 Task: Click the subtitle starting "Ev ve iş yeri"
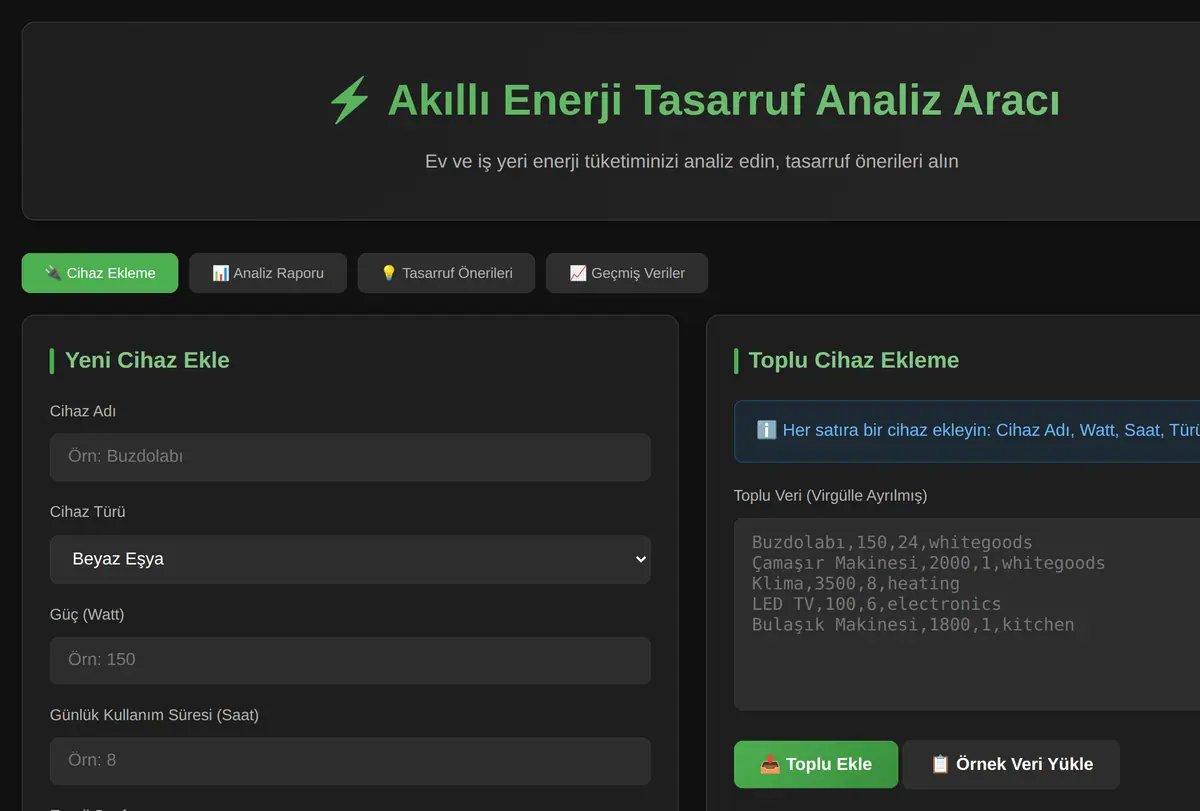tap(692, 161)
